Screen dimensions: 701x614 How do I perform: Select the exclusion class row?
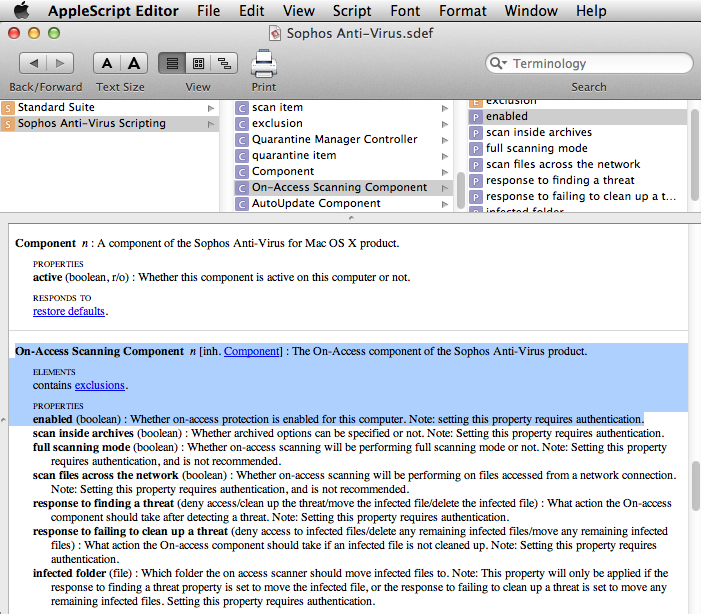343,123
